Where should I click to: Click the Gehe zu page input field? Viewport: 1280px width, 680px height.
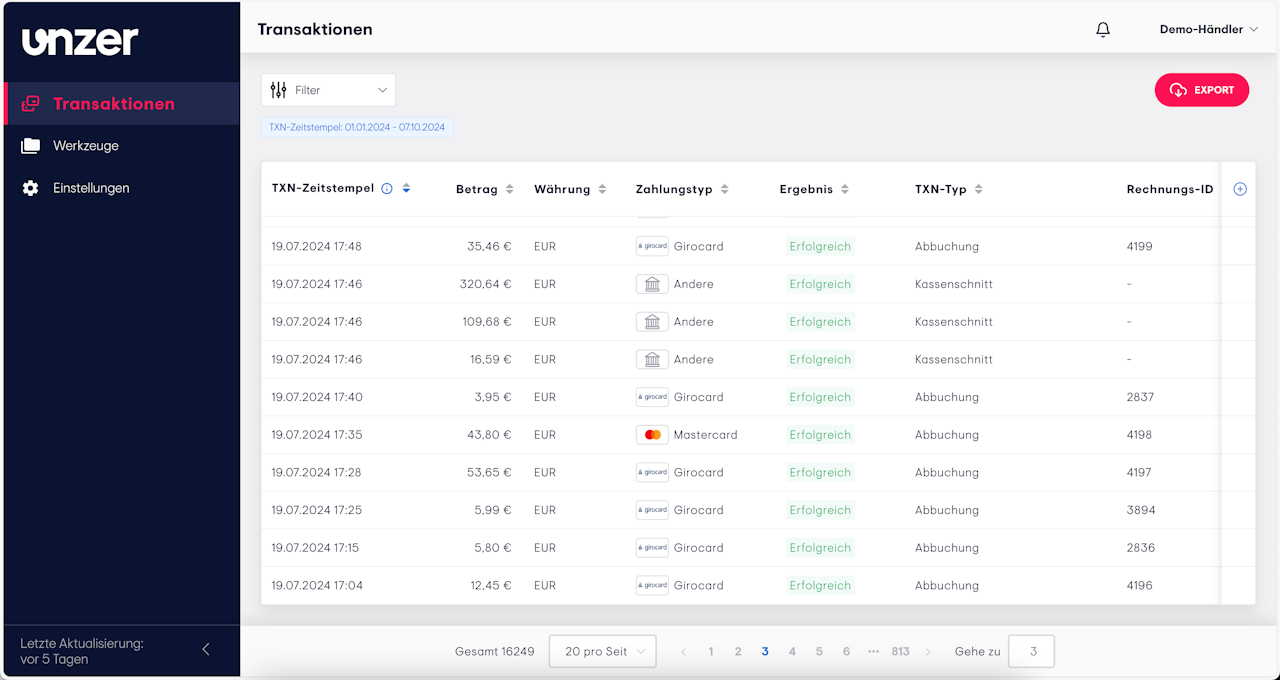point(1031,651)
